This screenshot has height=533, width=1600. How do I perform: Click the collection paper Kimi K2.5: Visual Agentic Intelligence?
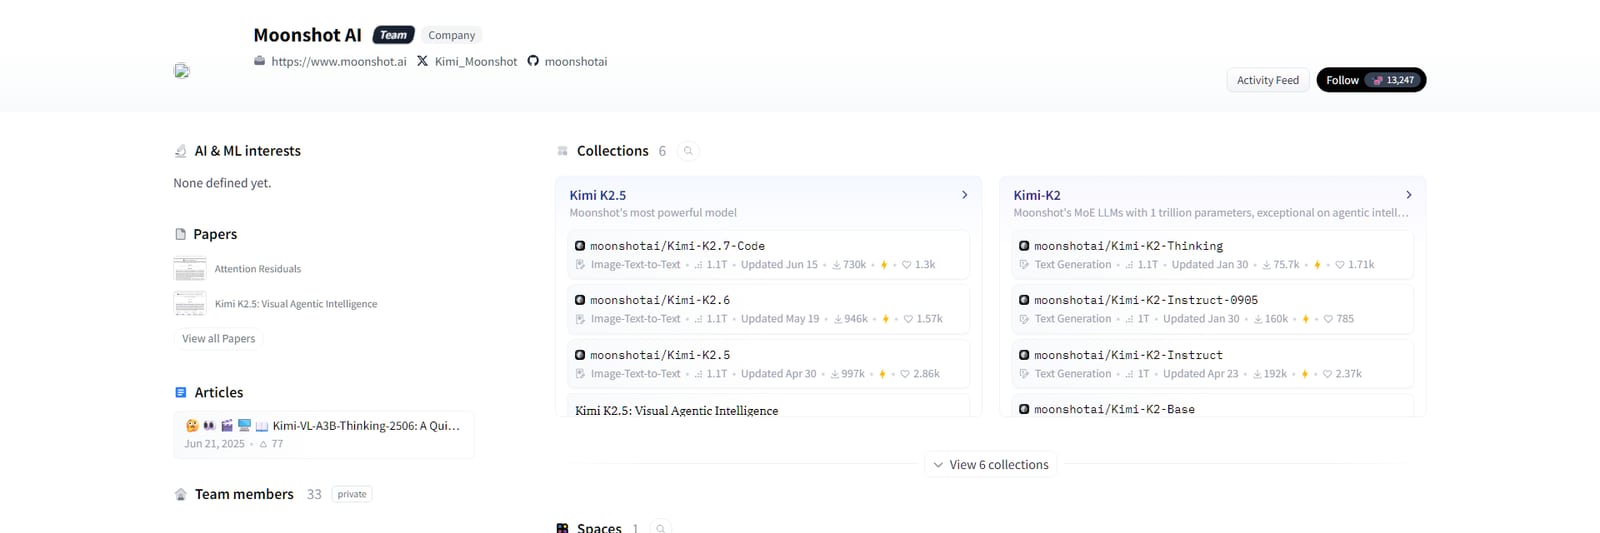click(676, 410)
